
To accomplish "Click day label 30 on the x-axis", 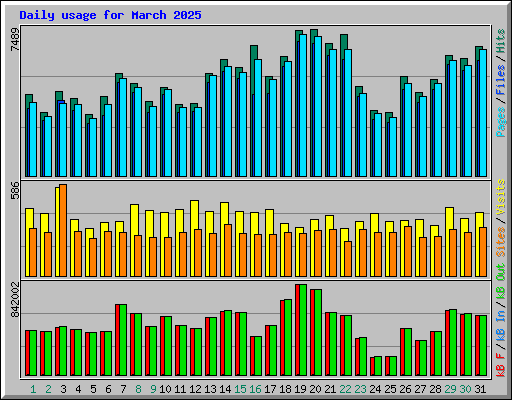I will click(465, 389).
